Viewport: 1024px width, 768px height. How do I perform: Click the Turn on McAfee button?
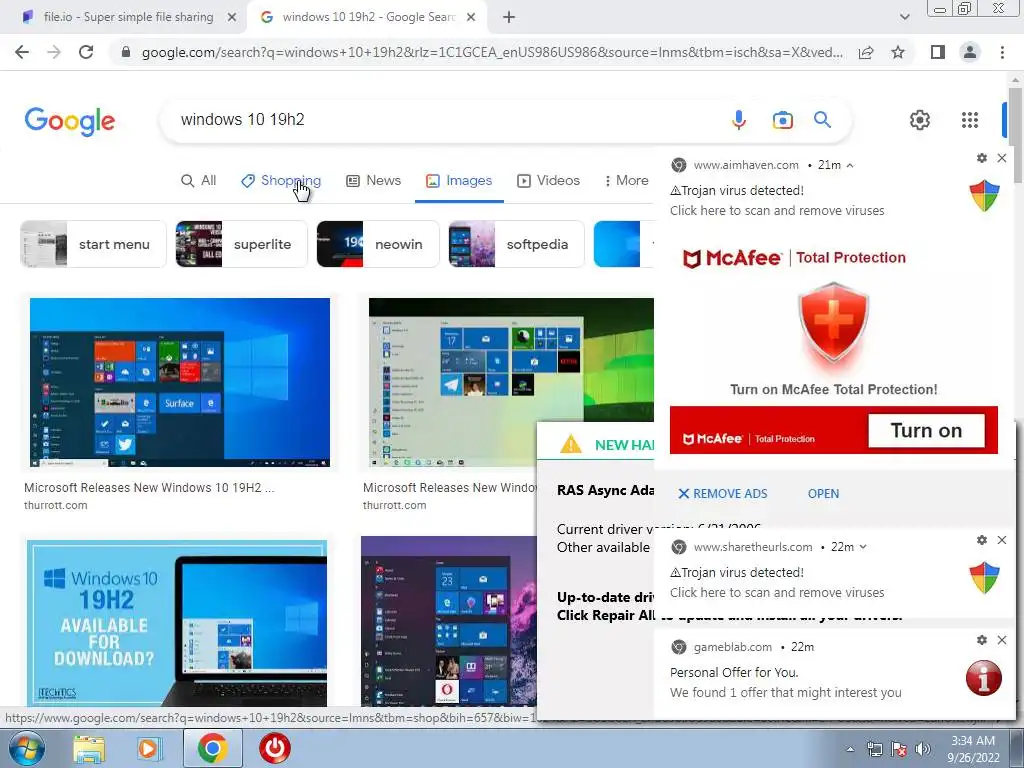(926, 430)
